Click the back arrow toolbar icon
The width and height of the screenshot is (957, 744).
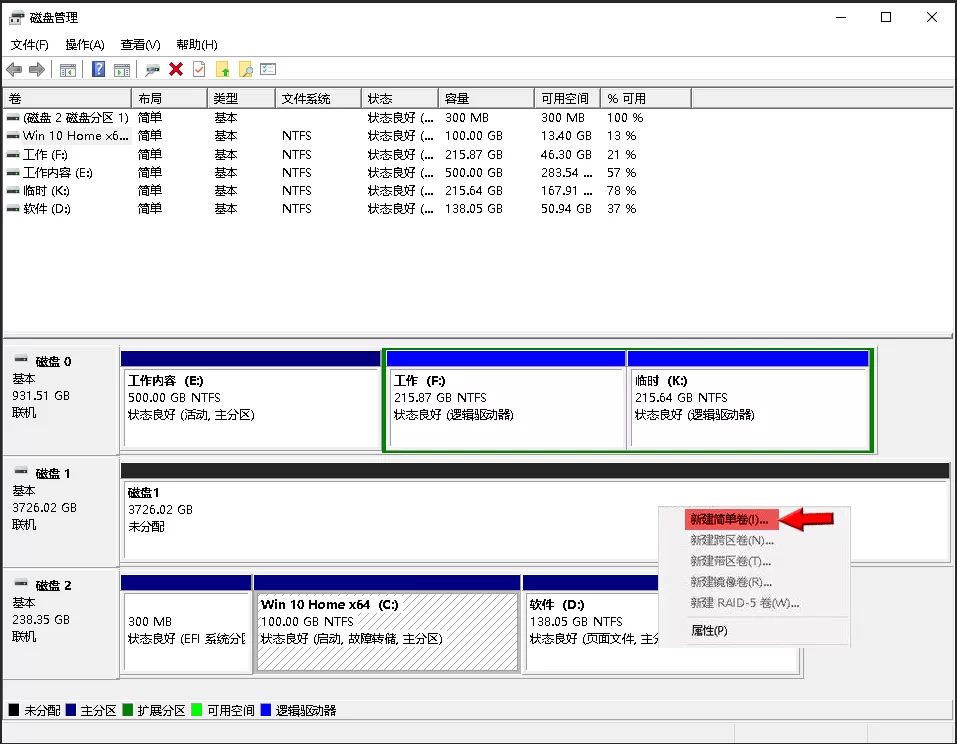click(14, 69)
